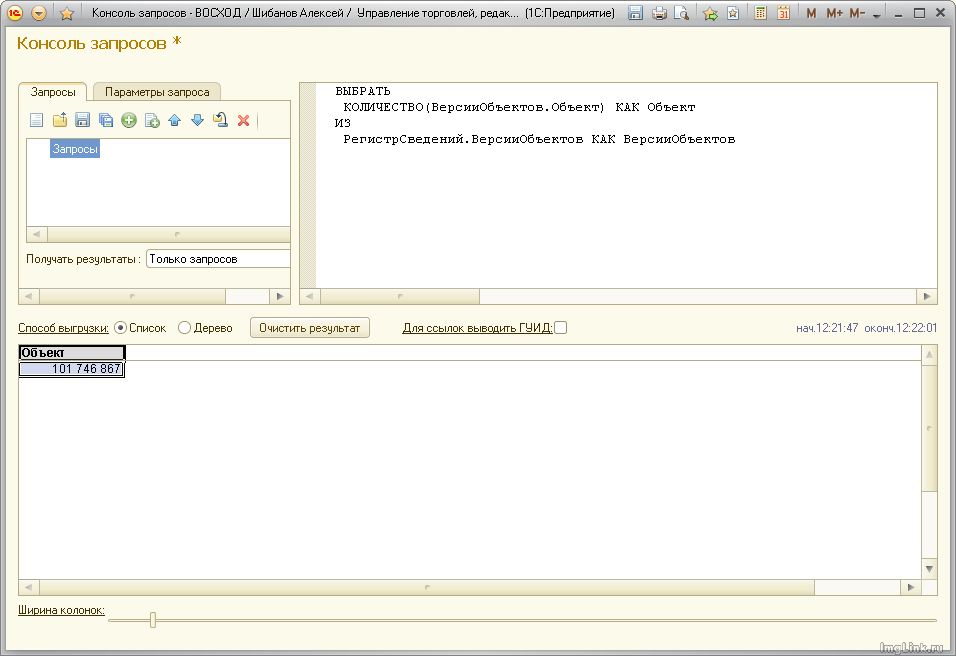Viewport: 956px width, 656px height.
Task: Adjust the Ширина колонок slider handle
Action: [x=152, y=620]
